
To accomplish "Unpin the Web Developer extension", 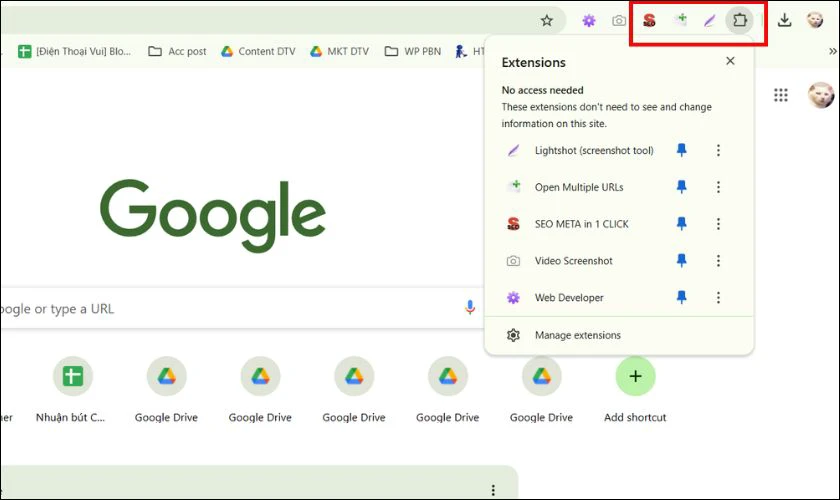I will tap(681, 297).
